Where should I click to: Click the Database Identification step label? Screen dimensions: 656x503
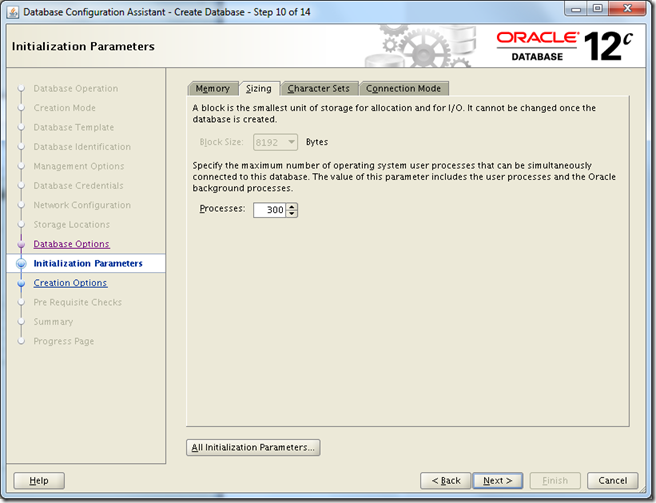coord(82,147)
